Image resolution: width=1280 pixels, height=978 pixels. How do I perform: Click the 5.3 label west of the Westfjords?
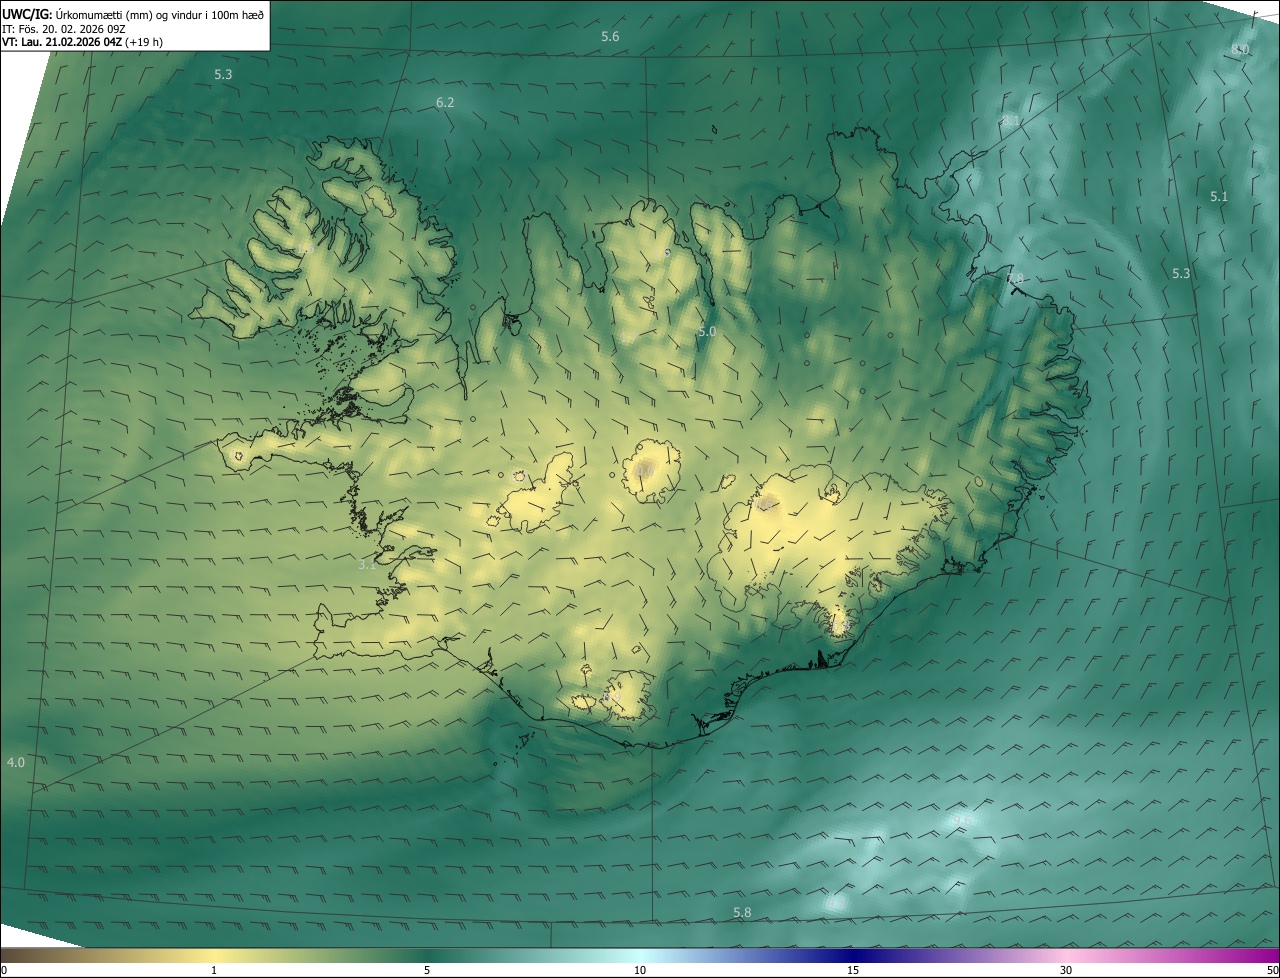pyautogui.click(x=223, y=74)
